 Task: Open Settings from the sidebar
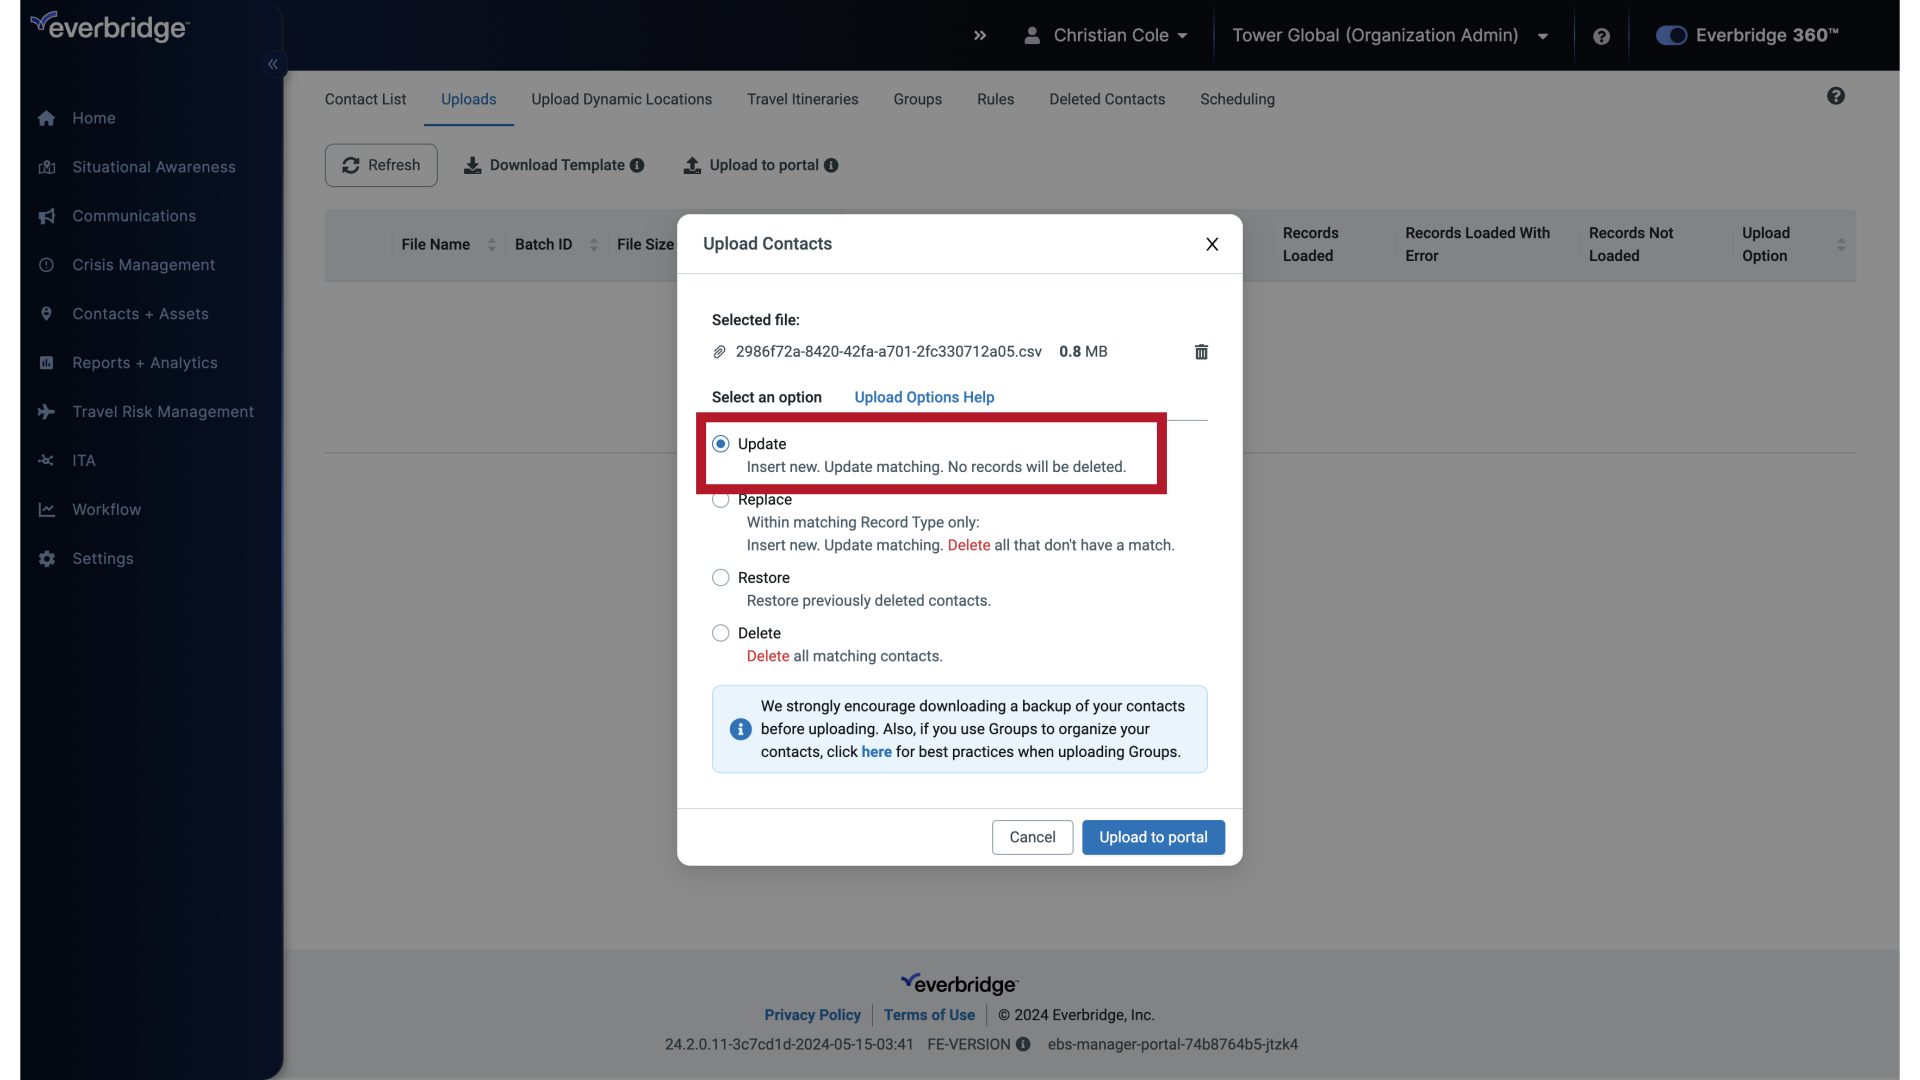[103, 559]
